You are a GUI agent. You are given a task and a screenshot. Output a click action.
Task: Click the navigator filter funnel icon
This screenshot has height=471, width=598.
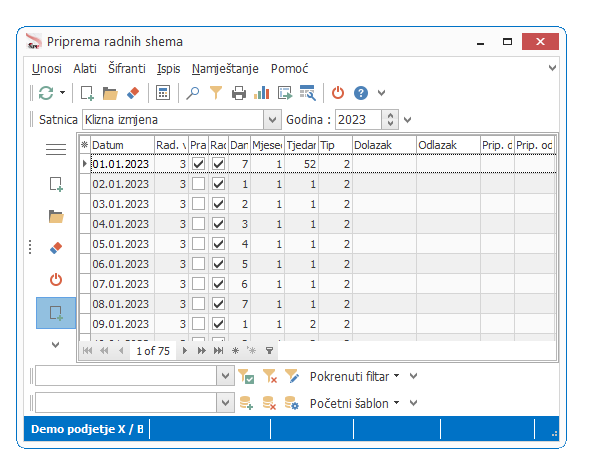(x=269, y=351)
